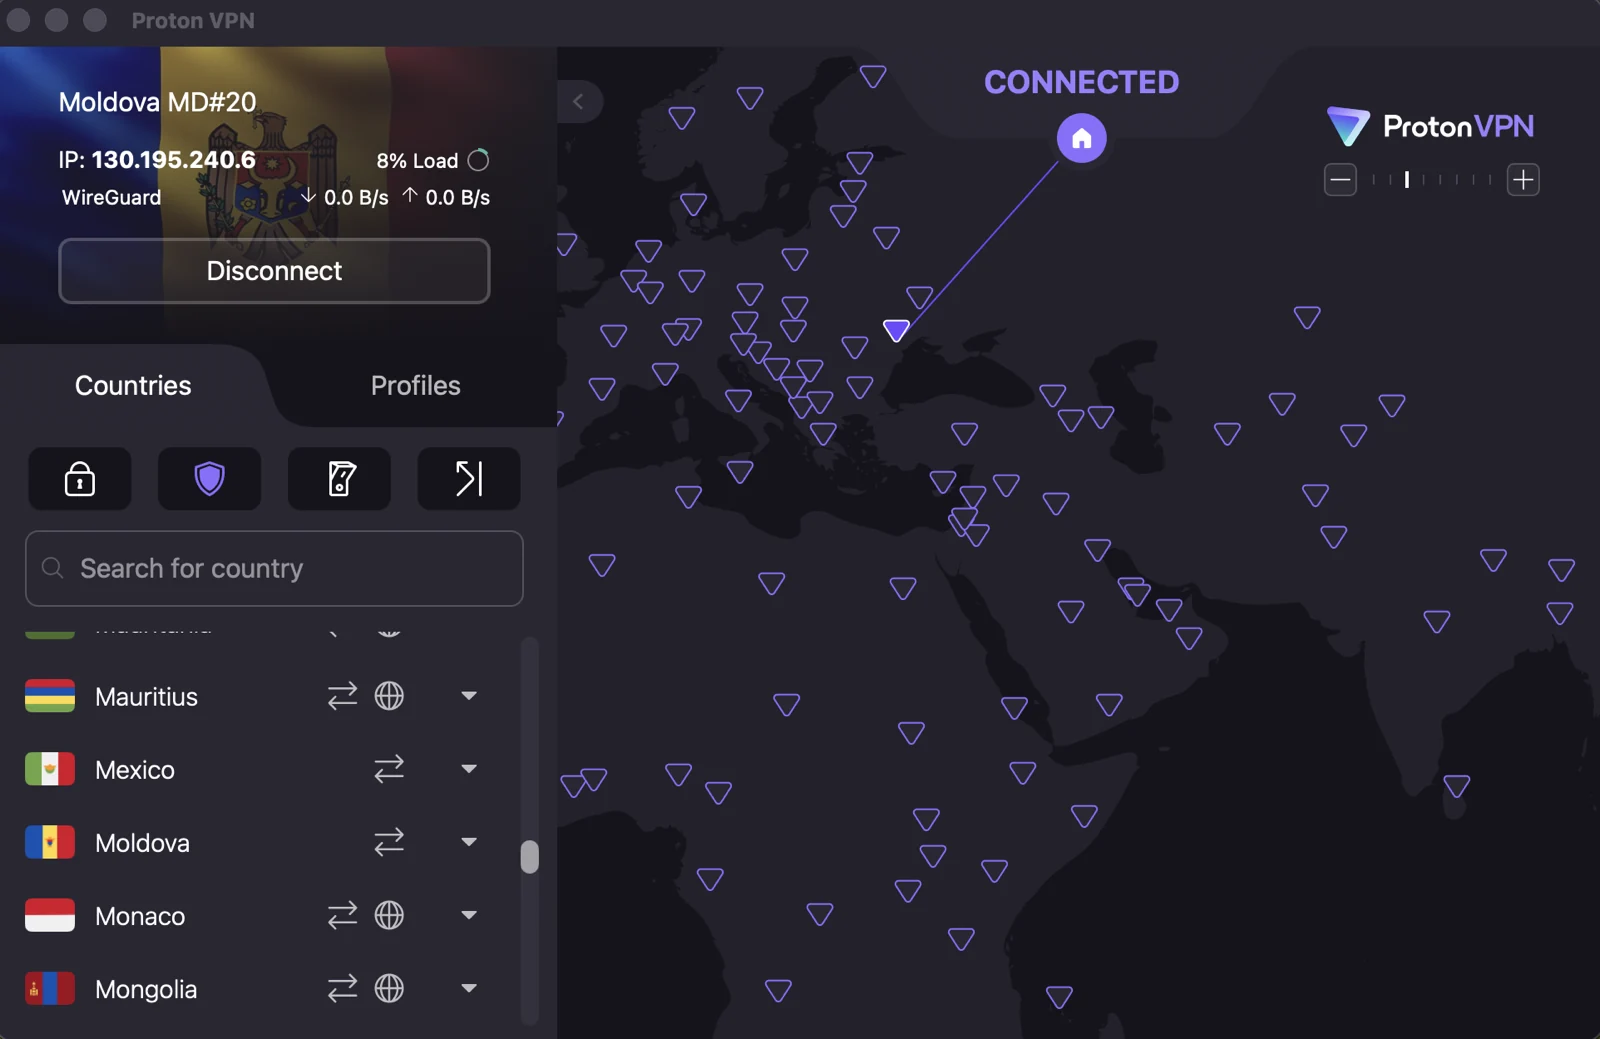Click the P2P arrows icon for Moldova
Screen dimensions: 1600x1039
[x=389, y=842]
